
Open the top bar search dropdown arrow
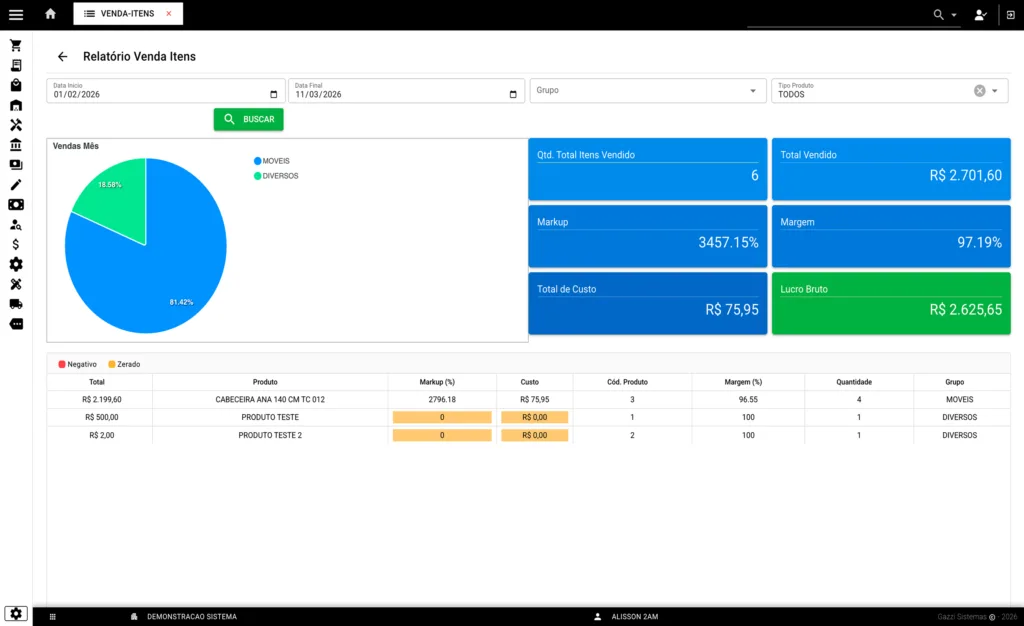[x=954, y=15]
